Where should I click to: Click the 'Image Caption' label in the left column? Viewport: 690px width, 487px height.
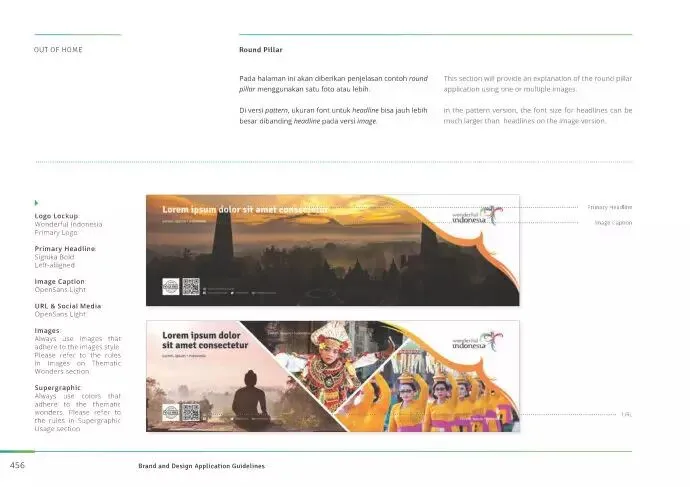point(60,282)
